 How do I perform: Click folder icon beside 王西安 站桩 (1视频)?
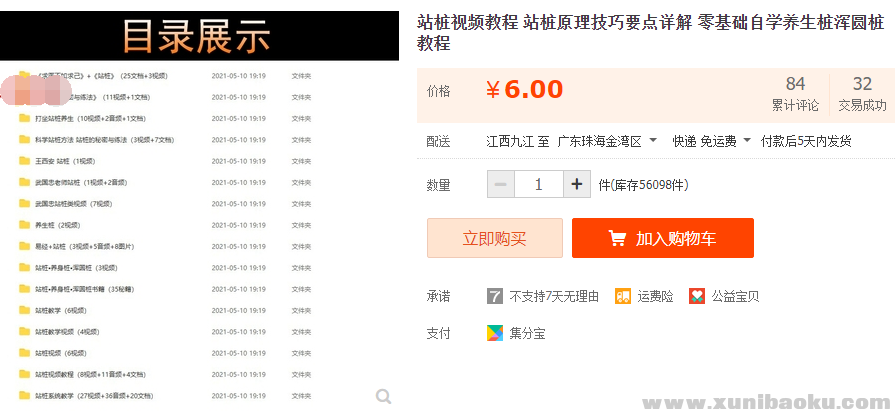pos(25,161)
